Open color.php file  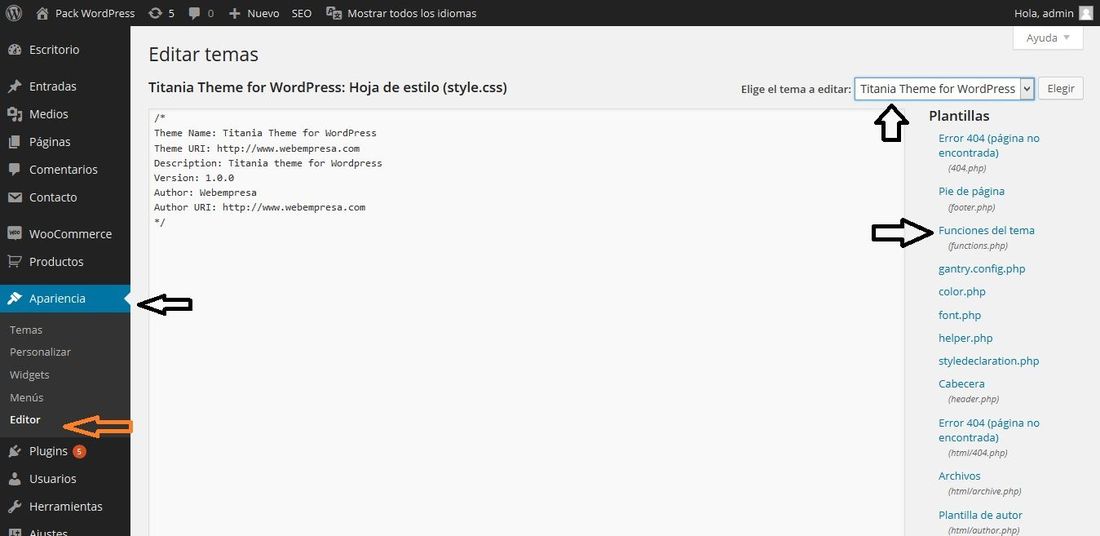962,292
